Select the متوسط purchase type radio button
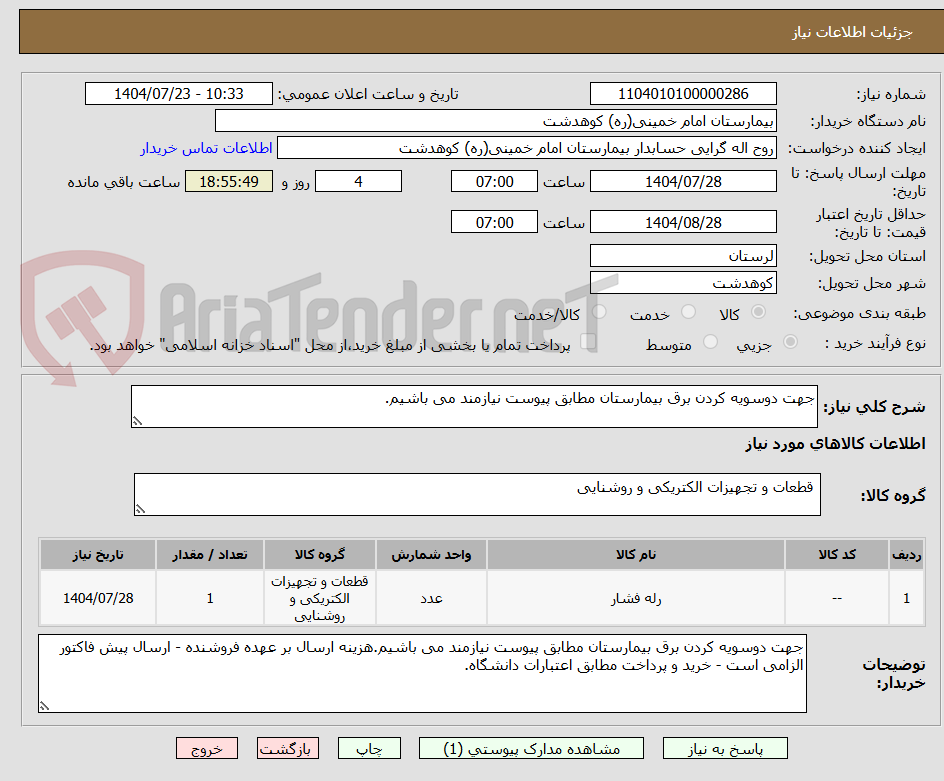 click(x=711, y=341)
